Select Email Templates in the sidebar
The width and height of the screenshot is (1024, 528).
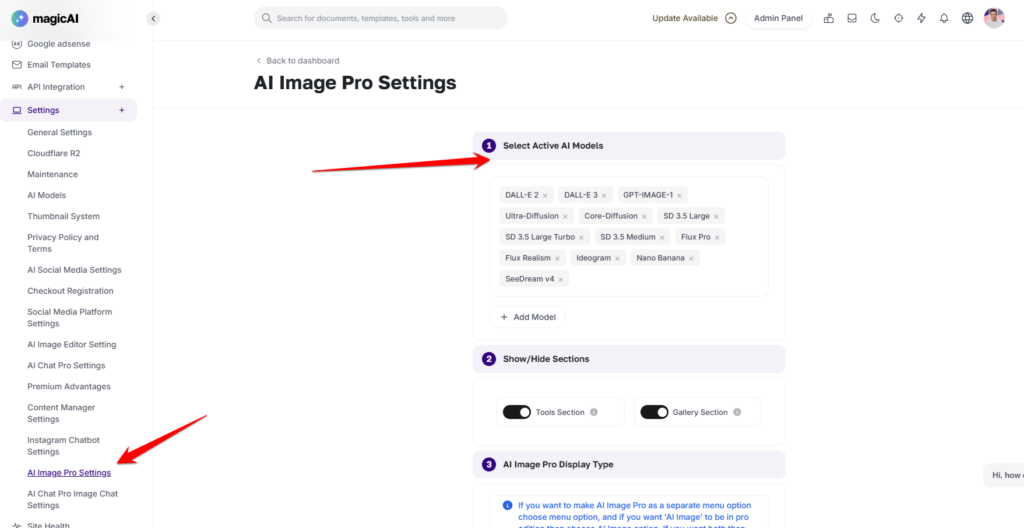(58, 65)
